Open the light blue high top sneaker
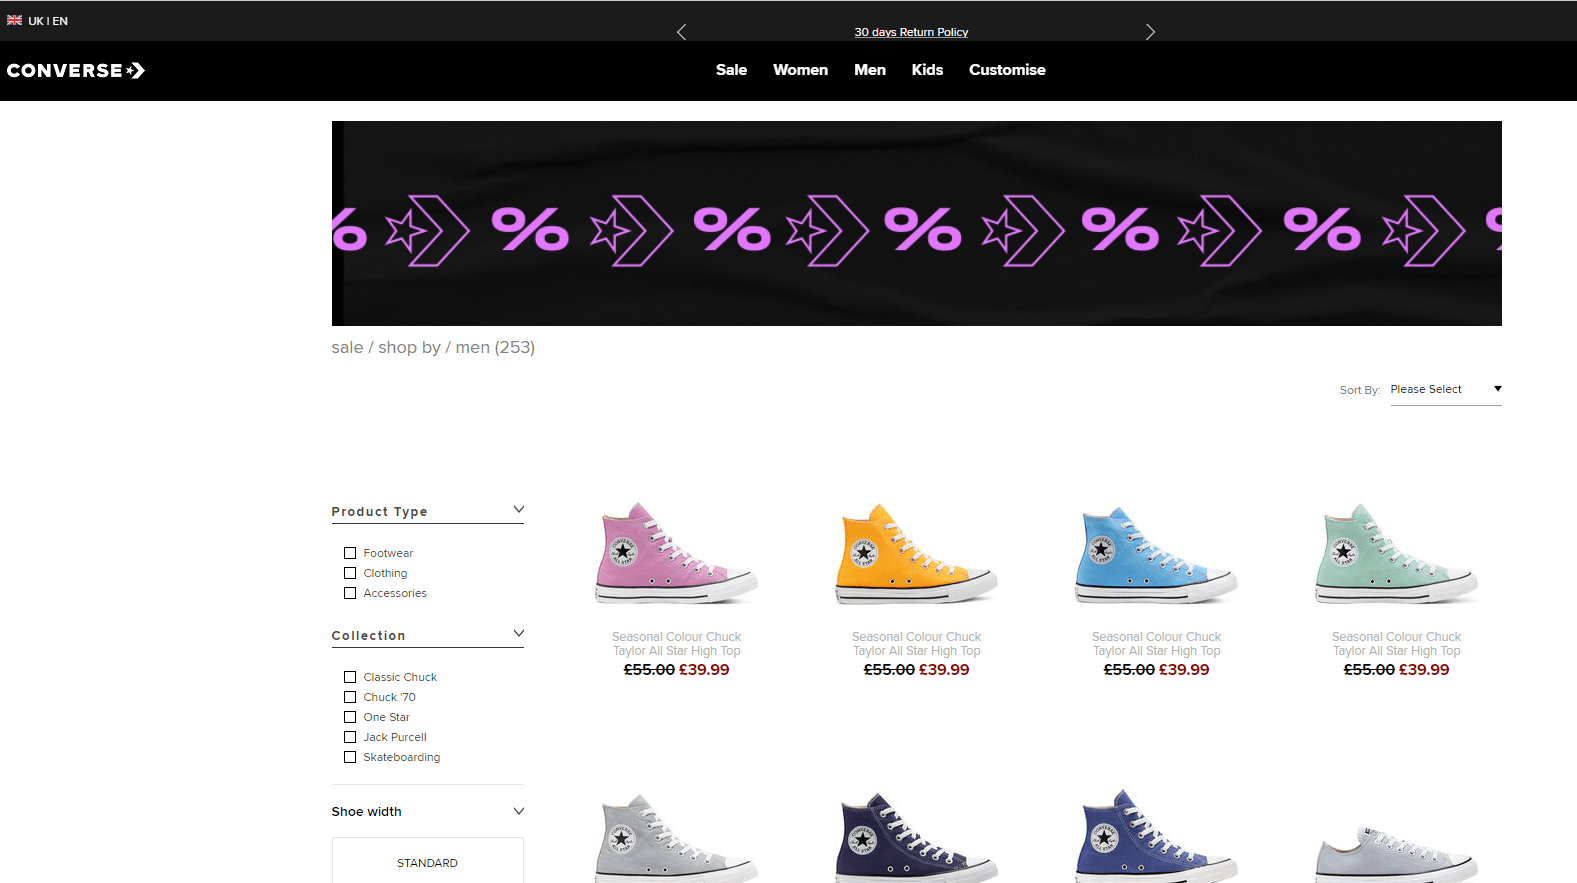Screen dimensions: 1577x883 click(1157, 553)
